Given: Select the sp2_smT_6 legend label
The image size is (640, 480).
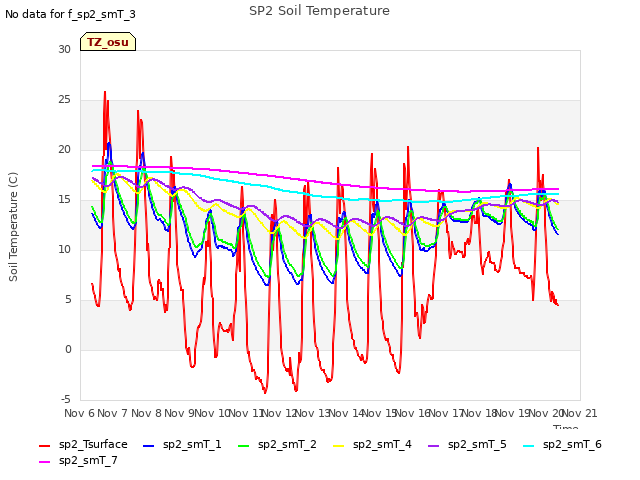Looking at the screenshot, I should tap(572, 444).
